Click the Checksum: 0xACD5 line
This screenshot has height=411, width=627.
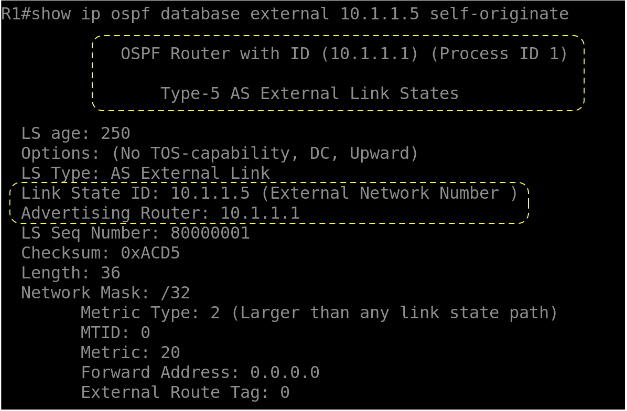[100, 253]
